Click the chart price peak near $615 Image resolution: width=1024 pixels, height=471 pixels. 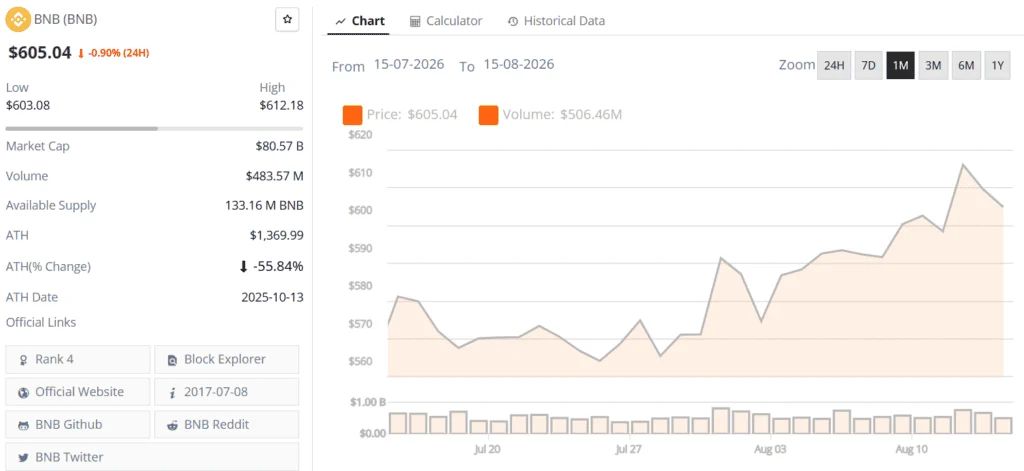(x=963, y=165)
